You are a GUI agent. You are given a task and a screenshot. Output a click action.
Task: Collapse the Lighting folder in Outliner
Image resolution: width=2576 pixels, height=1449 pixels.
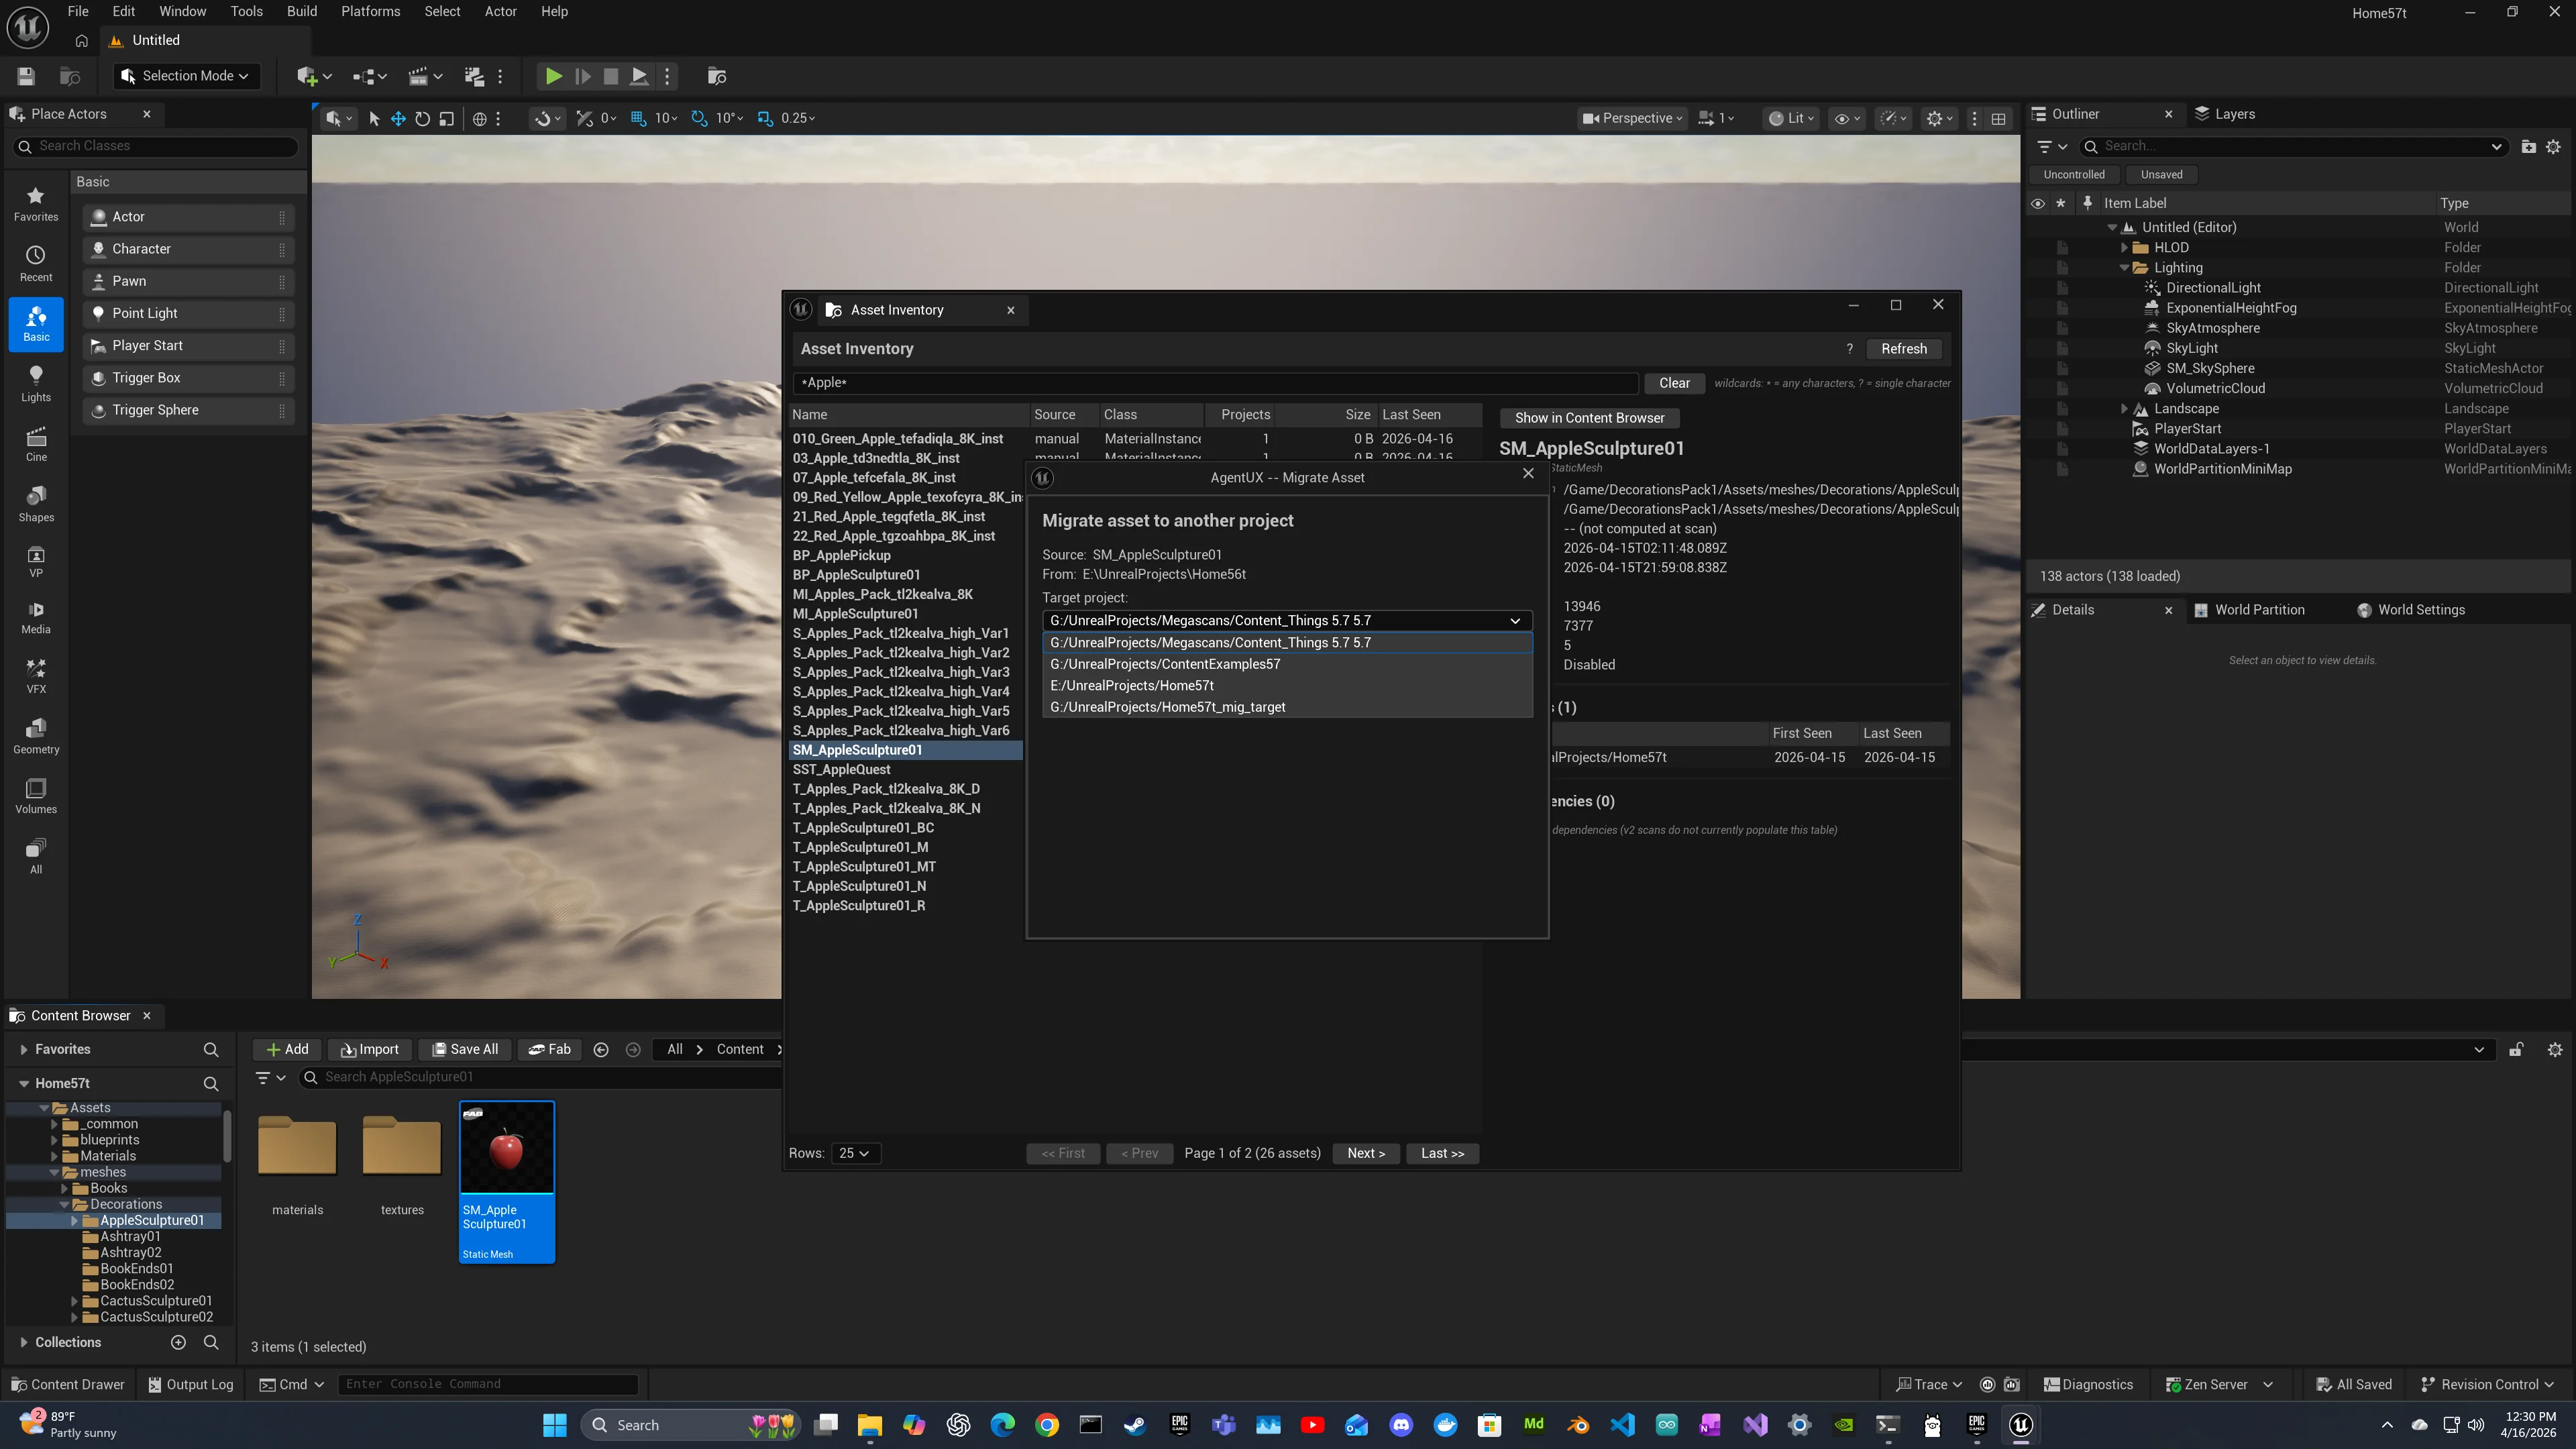point(2124,268)
